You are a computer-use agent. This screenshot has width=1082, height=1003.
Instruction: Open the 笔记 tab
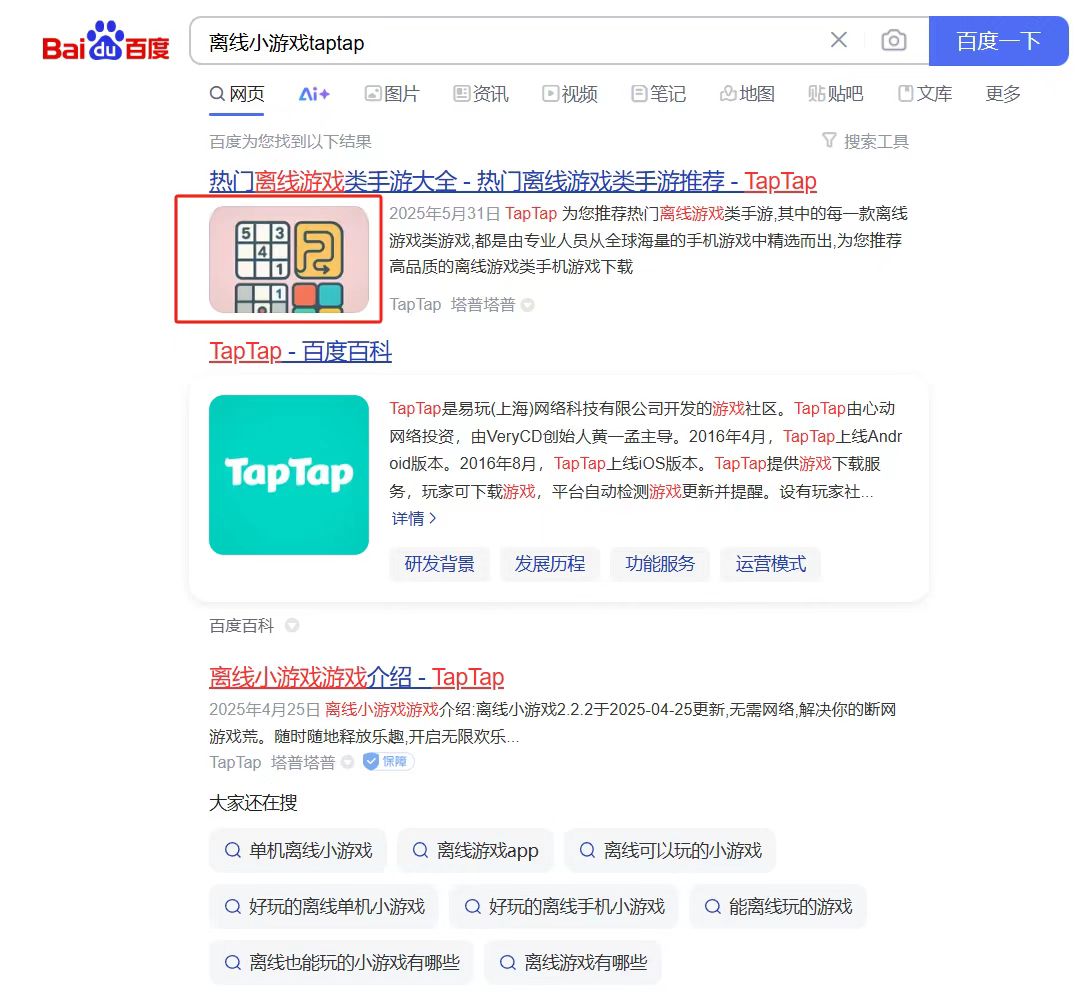point(658,94)
